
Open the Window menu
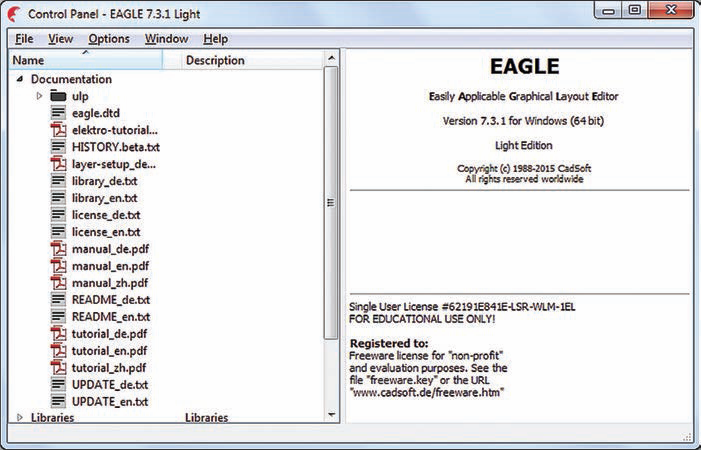tap(166, 39)
